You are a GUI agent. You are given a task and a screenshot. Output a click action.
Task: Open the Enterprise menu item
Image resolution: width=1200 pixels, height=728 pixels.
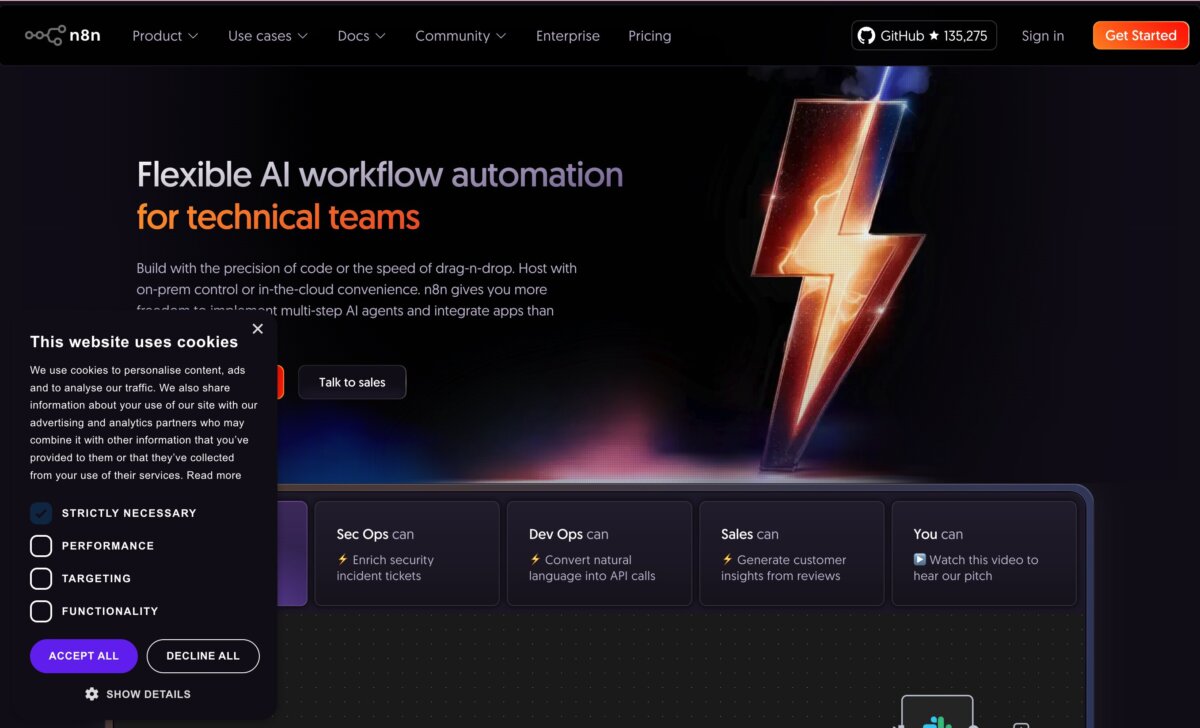tap(568, 36)
